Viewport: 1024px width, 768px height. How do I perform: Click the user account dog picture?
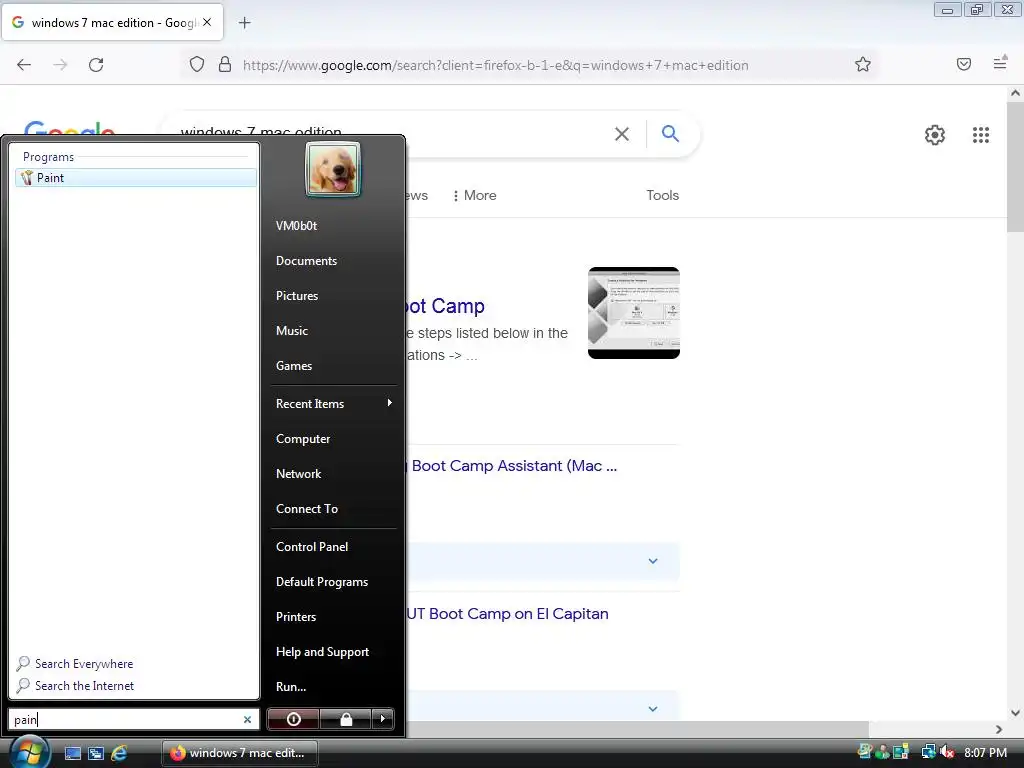coord(333,169)
